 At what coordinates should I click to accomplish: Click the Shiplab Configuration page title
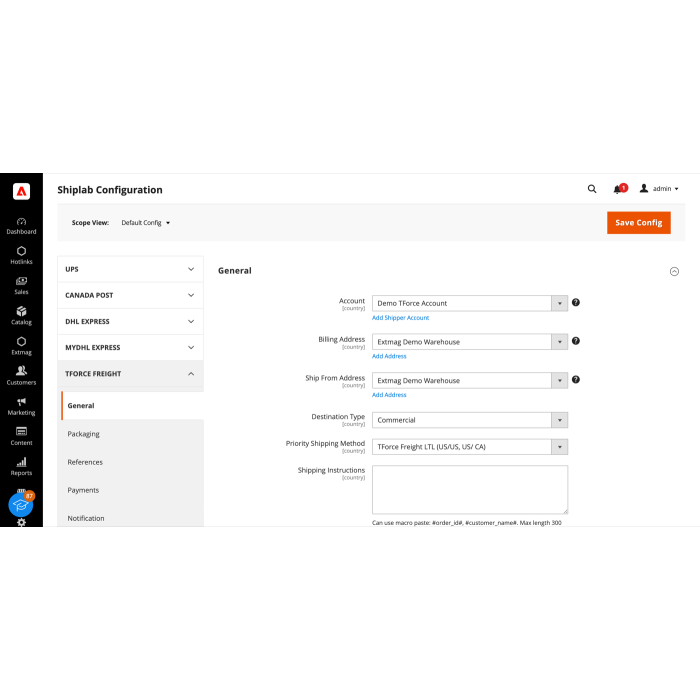(110, 190)
